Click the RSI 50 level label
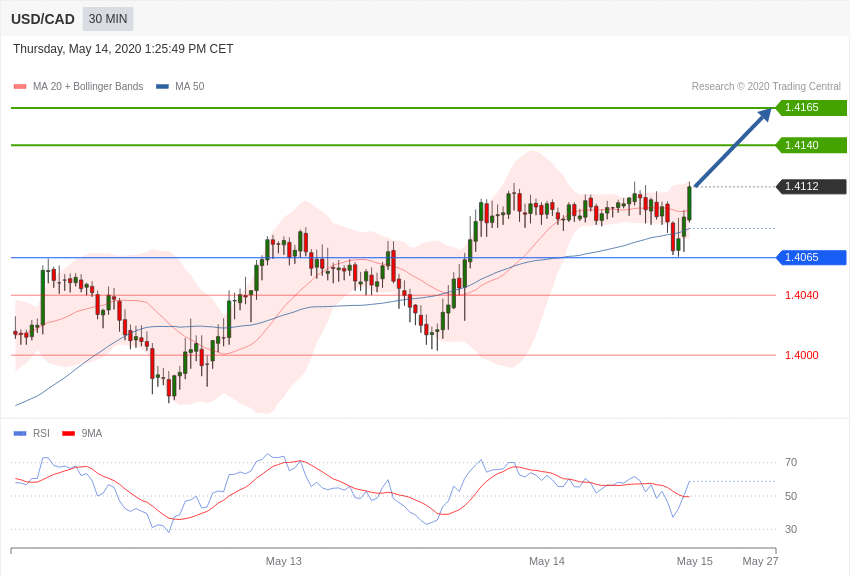The height and width of the screenshot is (576, 850). (791, 496)
